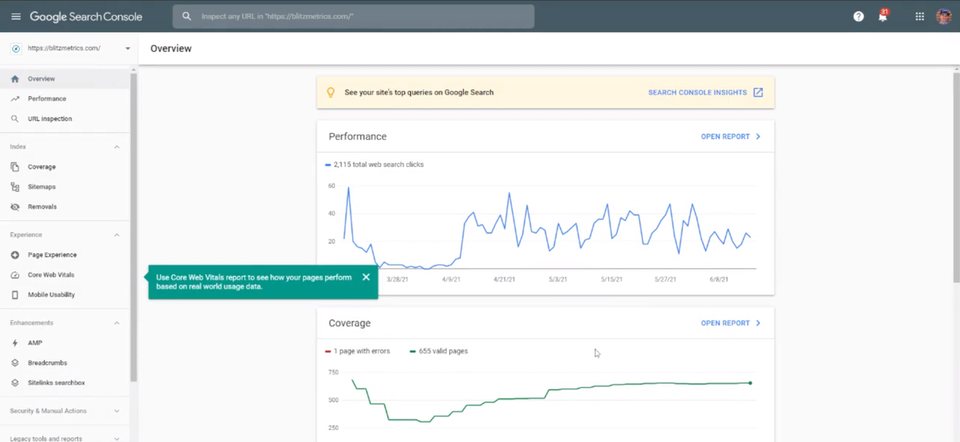Open the hamburger navigation menu

(16, 17)
